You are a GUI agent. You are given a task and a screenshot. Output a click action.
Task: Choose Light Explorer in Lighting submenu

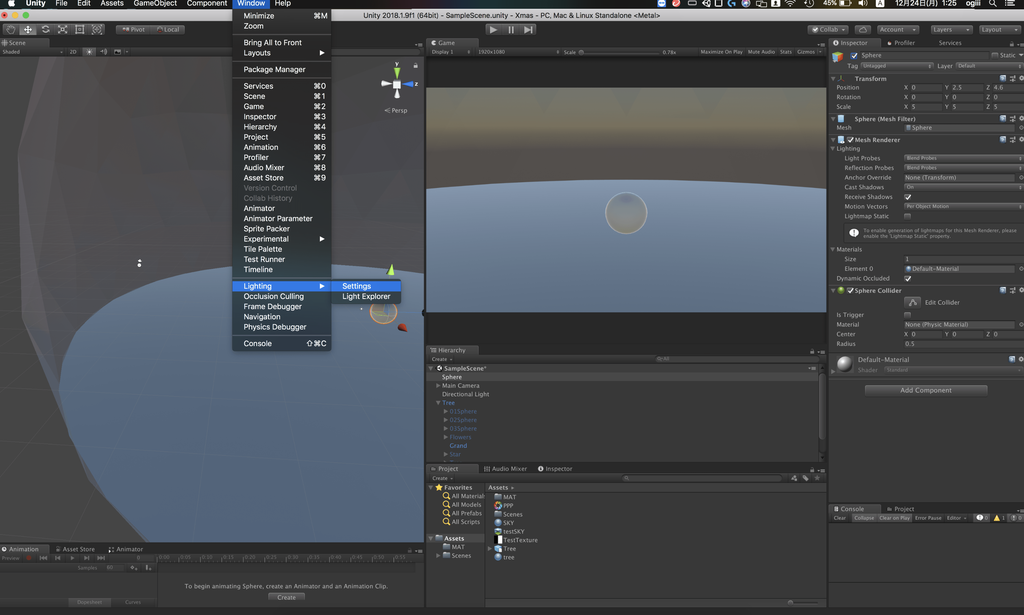pyautogui.click(x=366, y=296)
